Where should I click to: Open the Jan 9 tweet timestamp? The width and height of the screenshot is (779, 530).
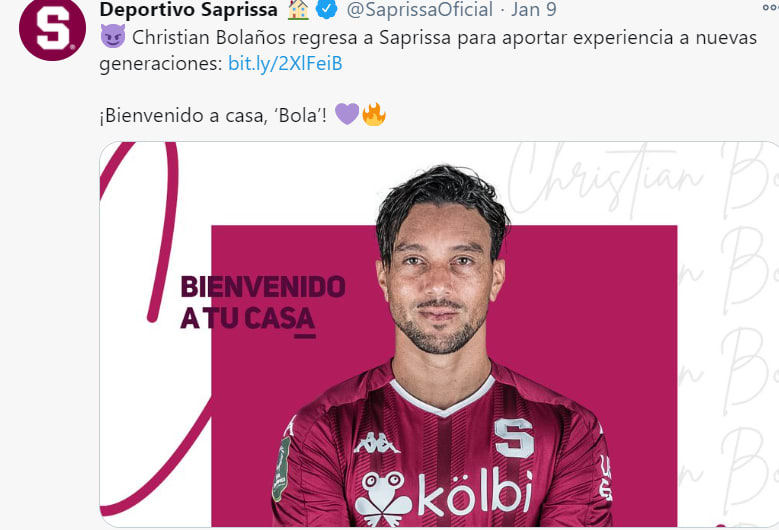(534, 9)
